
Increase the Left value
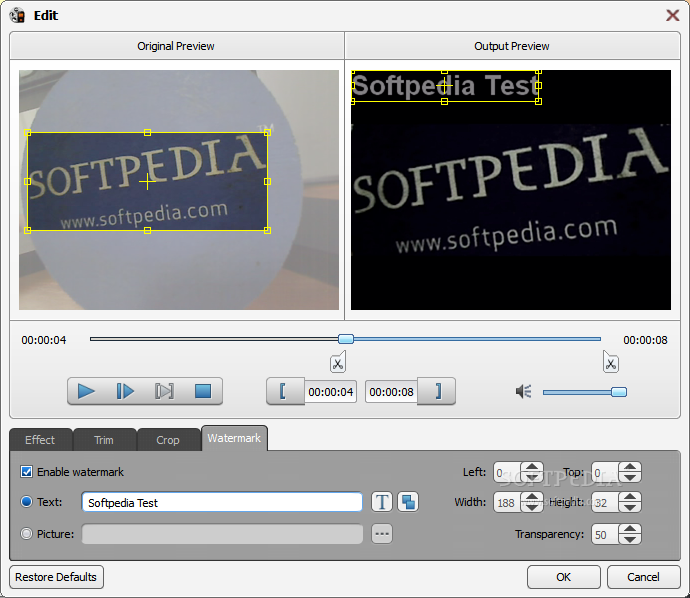click(532, 467)
